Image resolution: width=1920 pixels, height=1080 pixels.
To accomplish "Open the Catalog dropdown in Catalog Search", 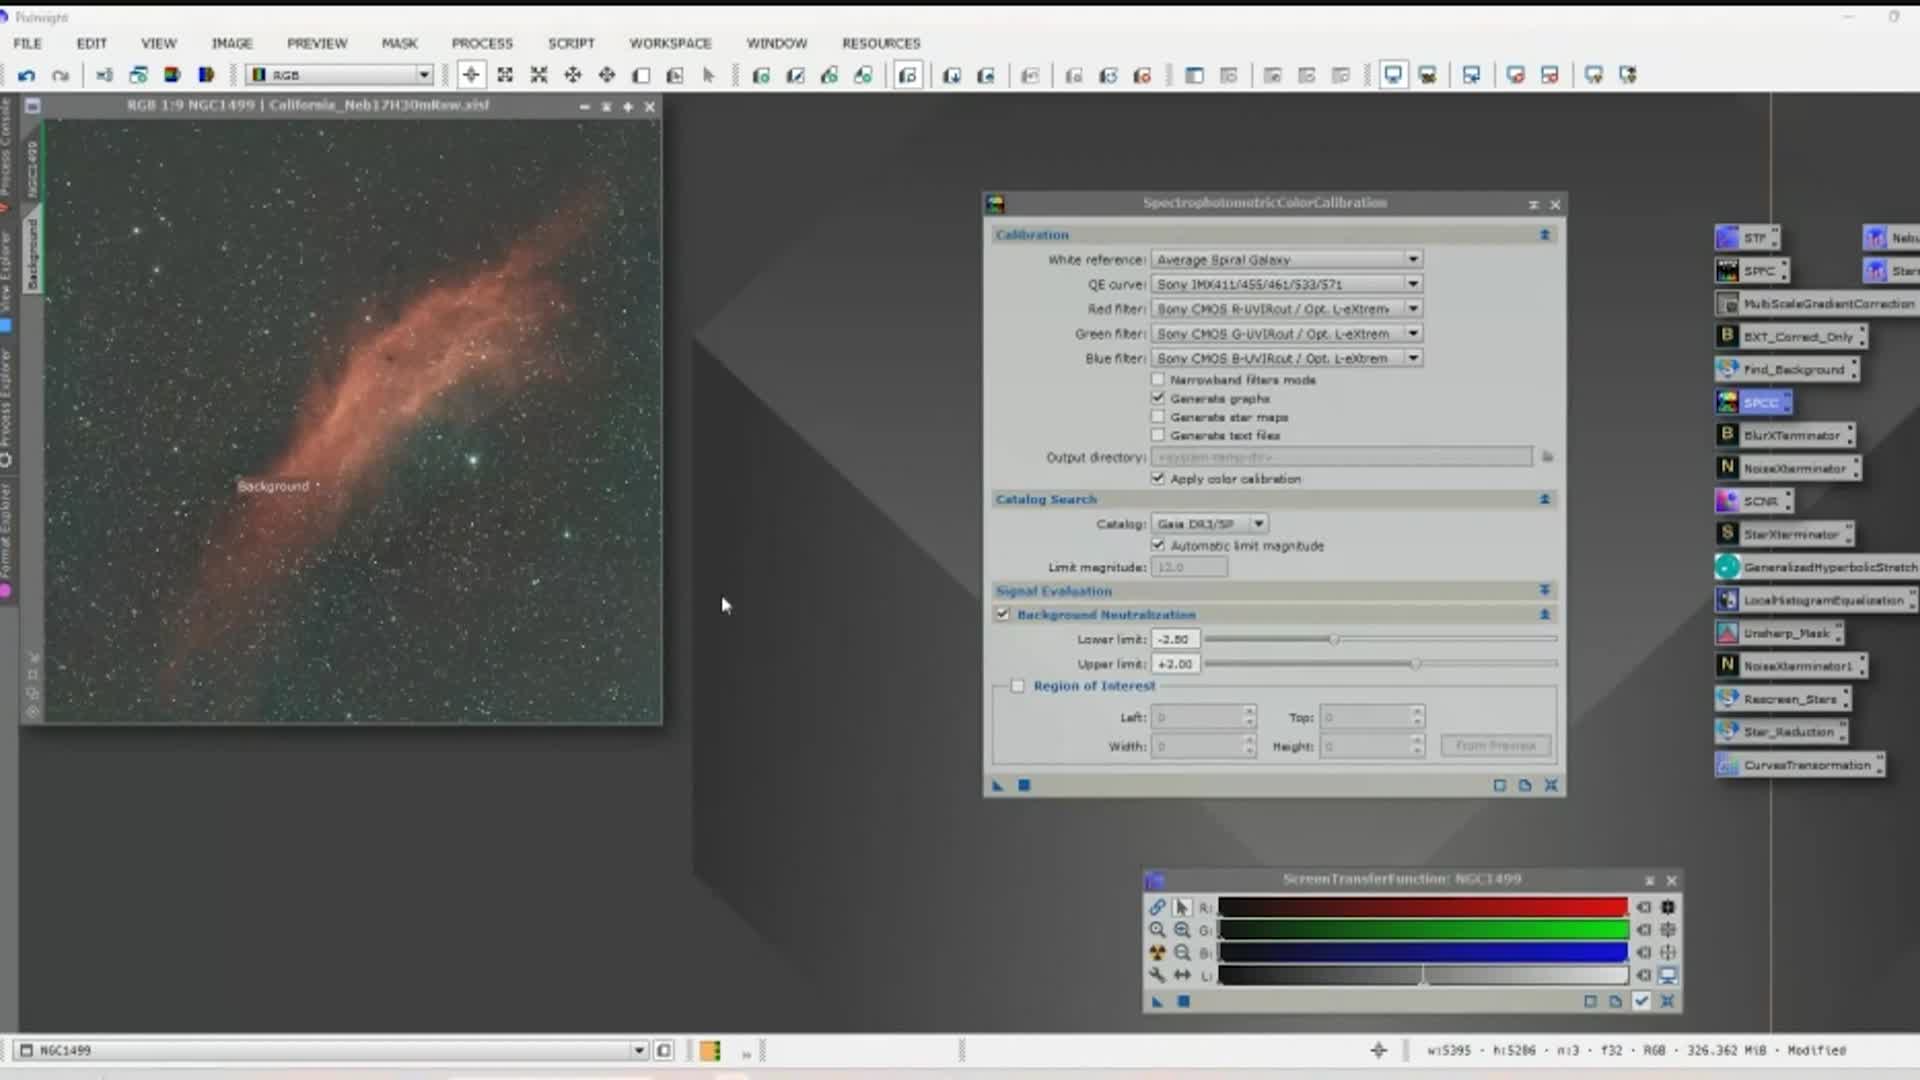I will [1257, 523].
